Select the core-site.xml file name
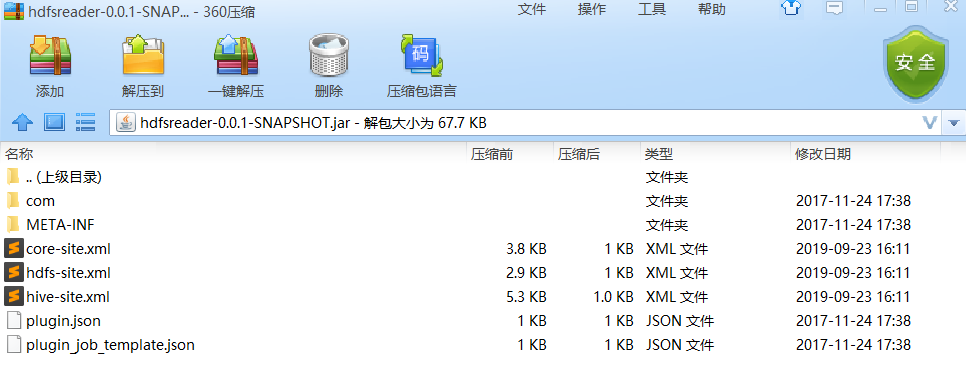 point(68,249)
